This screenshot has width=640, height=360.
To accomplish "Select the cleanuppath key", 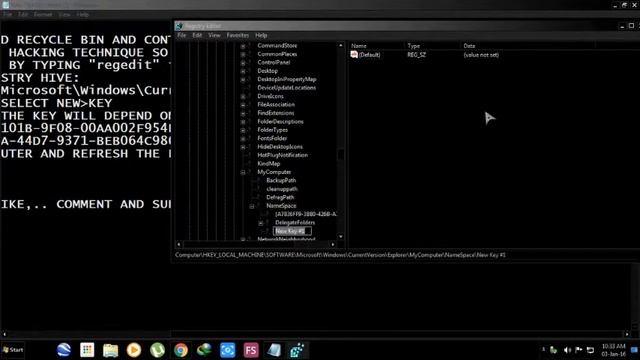I will [282, 189].
